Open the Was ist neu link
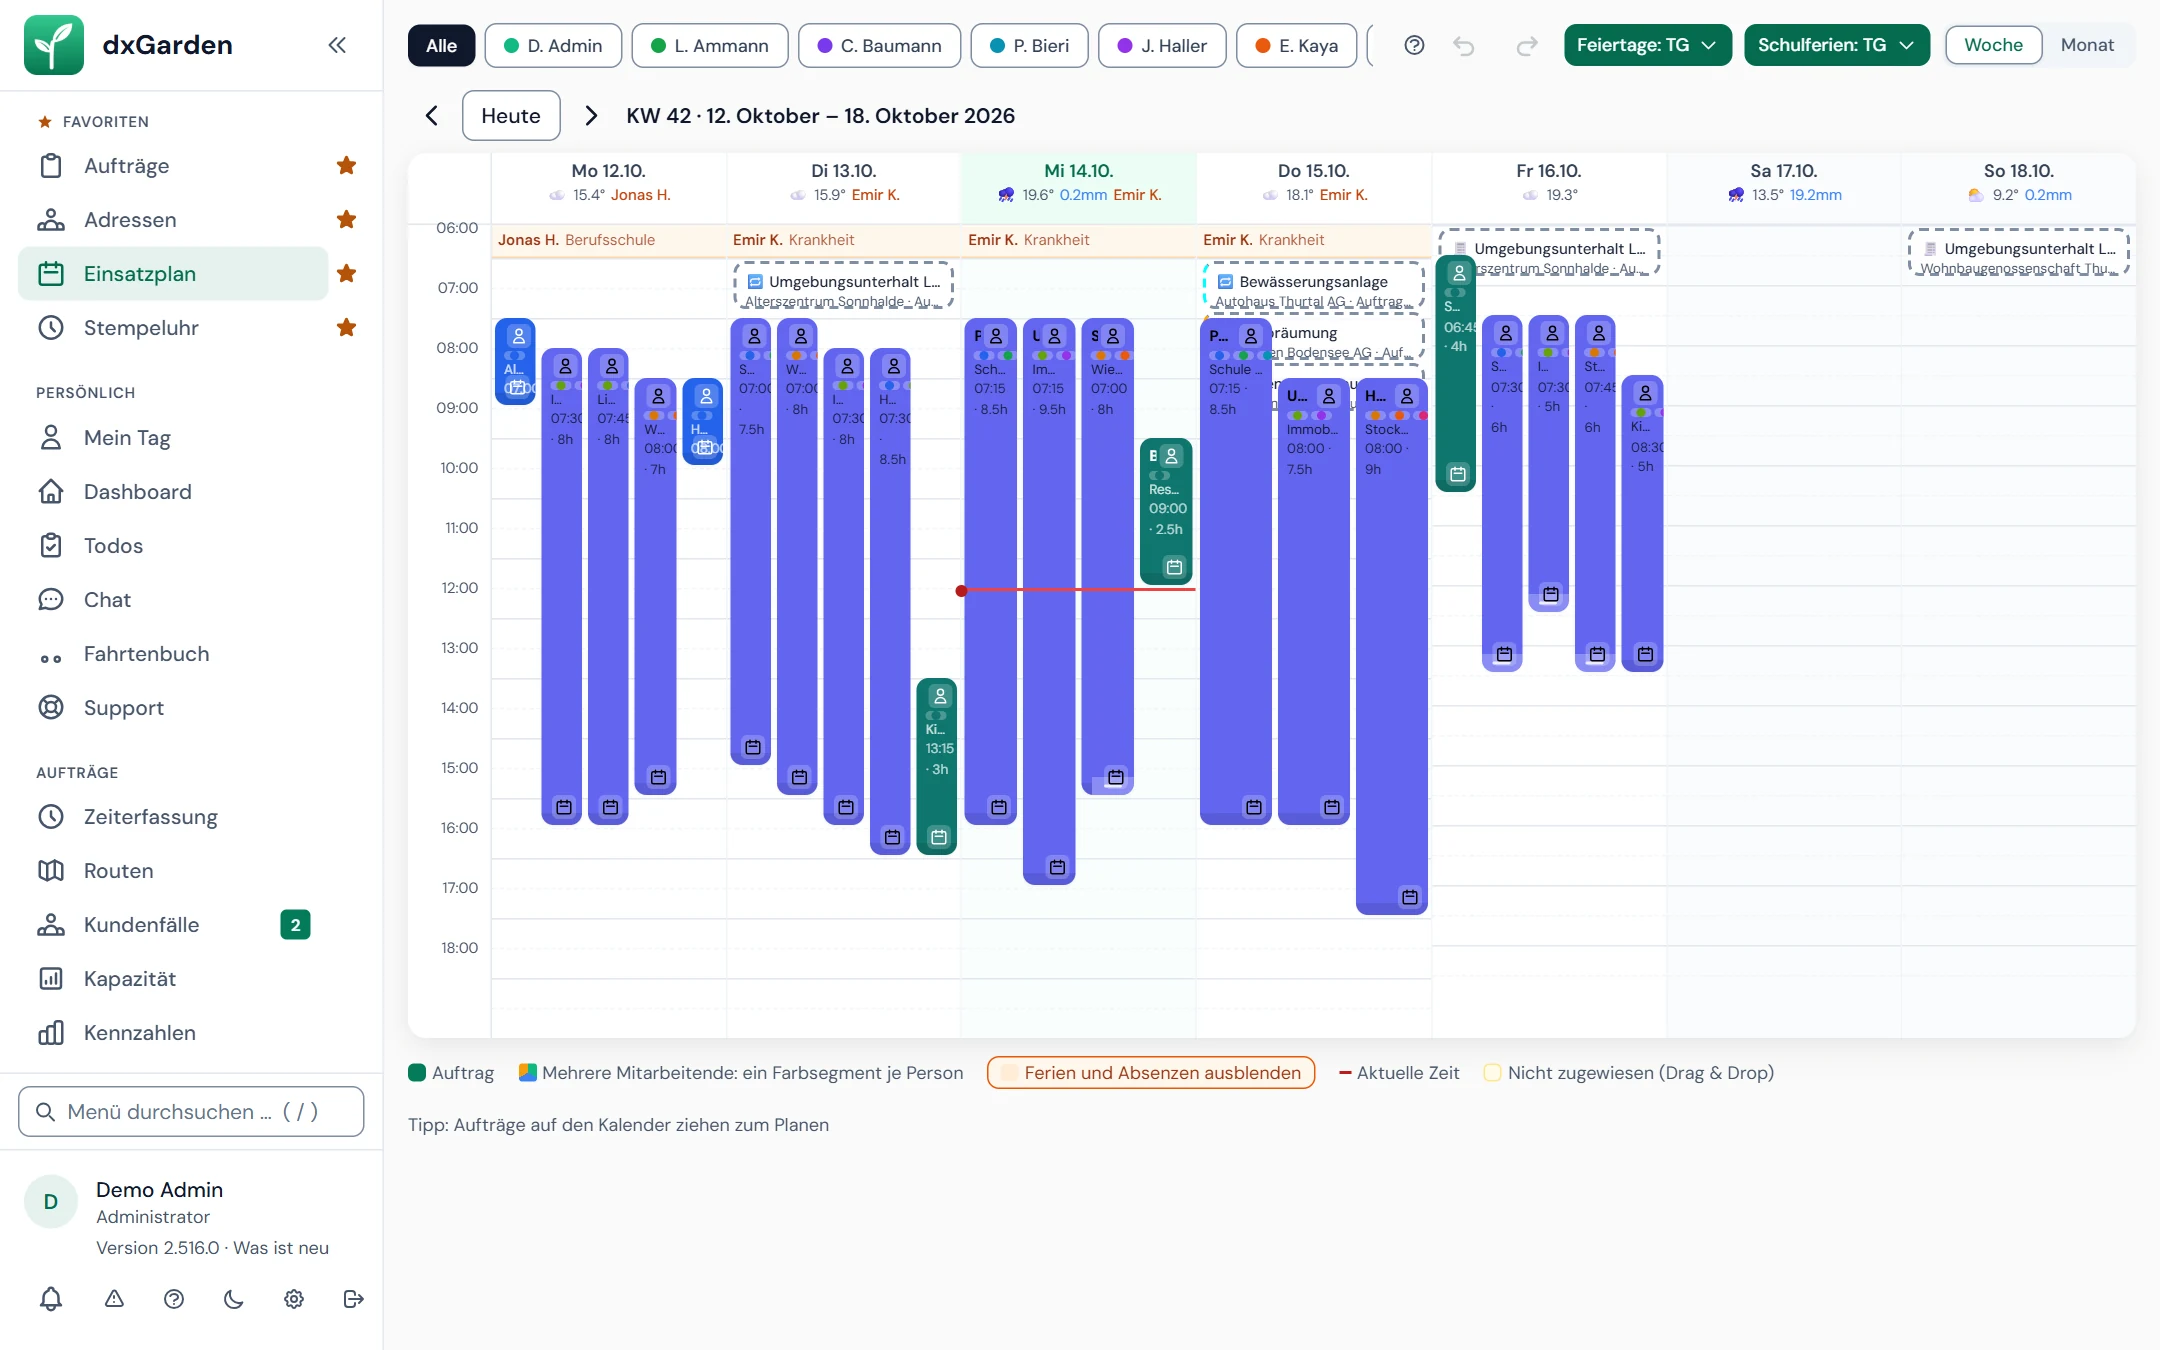 tap(281, 1248)
